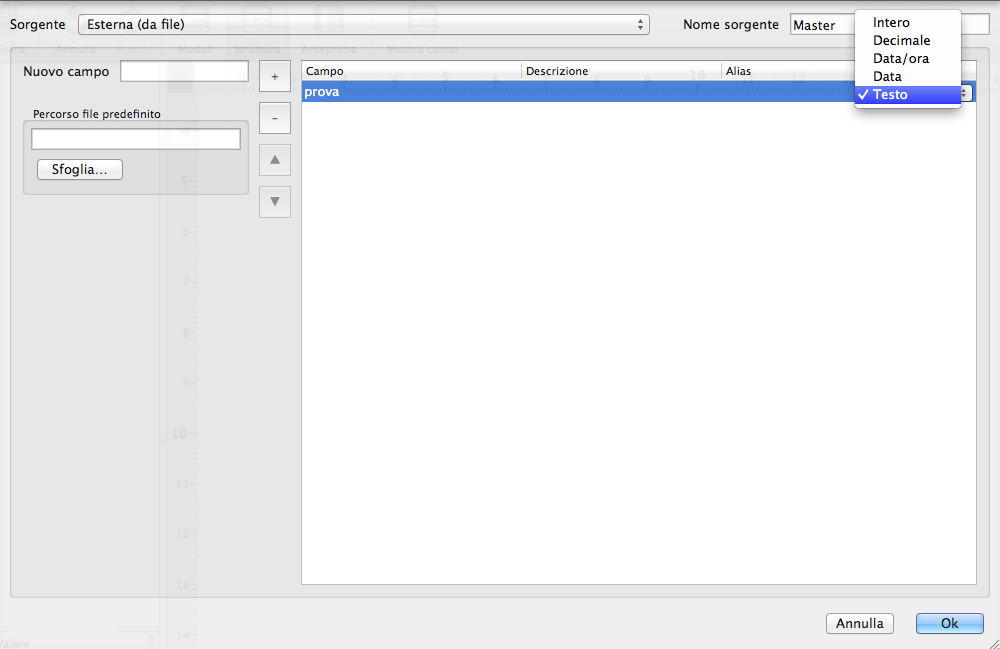This screenshot has height=649, width=1000.
Task: Click the plus button to add field
Action: tap(274, 76)
